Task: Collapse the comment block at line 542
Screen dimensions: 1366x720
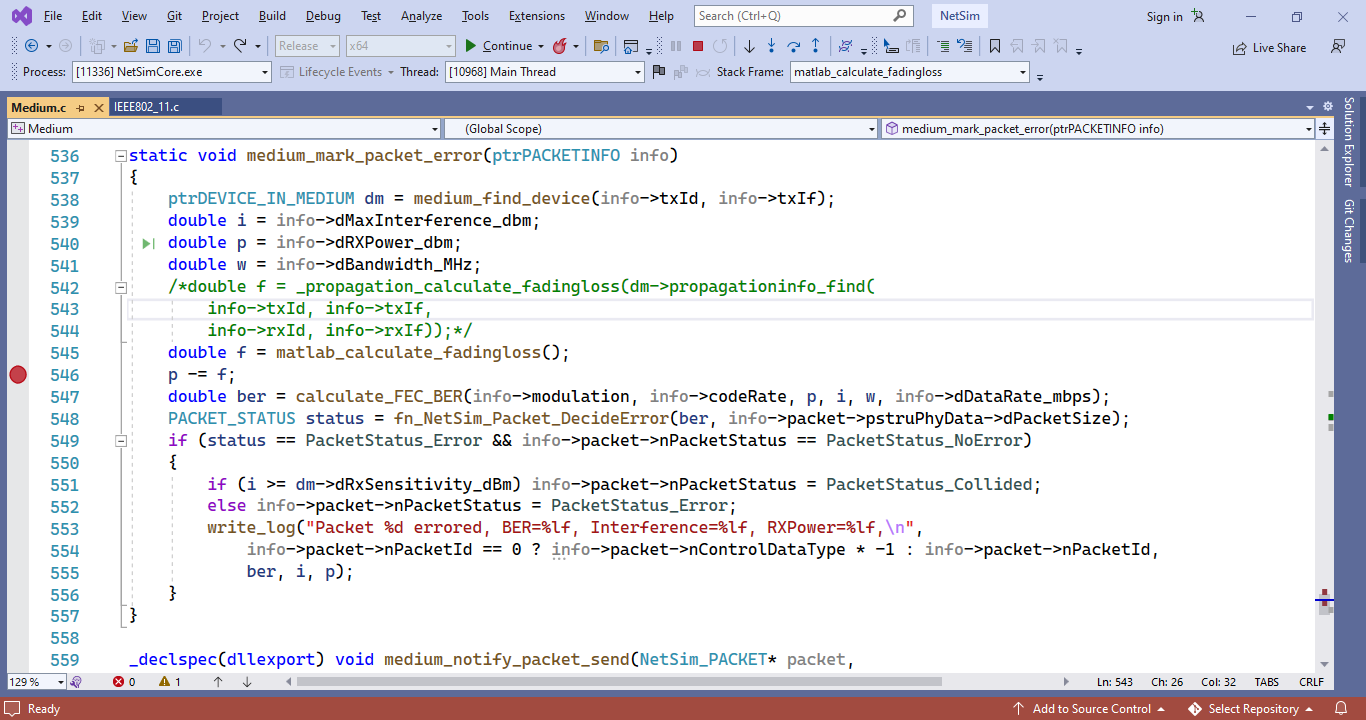Action: [121, 288]
